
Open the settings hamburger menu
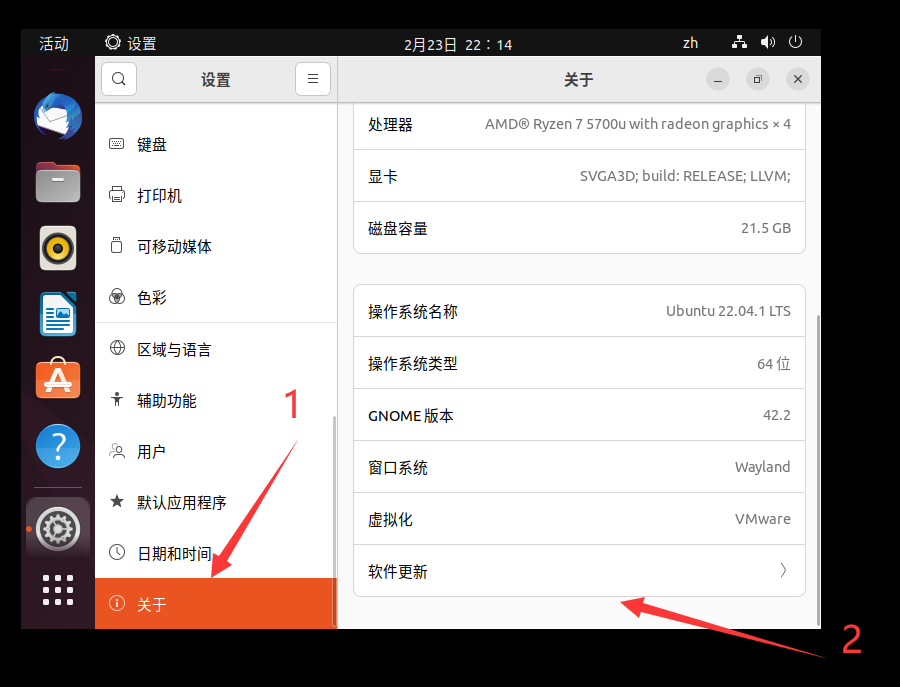[313, 79]
